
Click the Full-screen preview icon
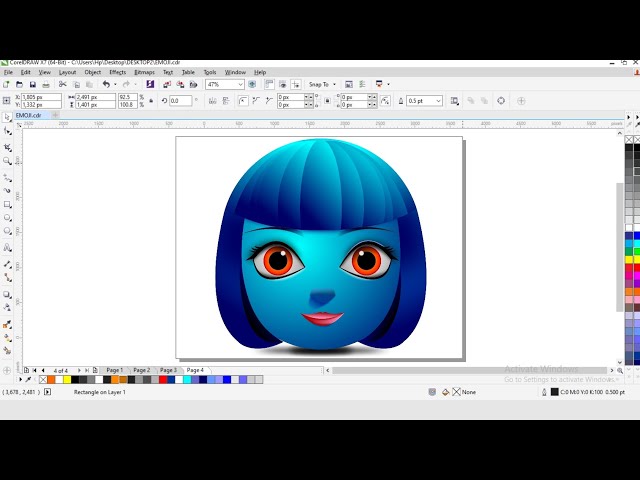click(x=252, y=84)
